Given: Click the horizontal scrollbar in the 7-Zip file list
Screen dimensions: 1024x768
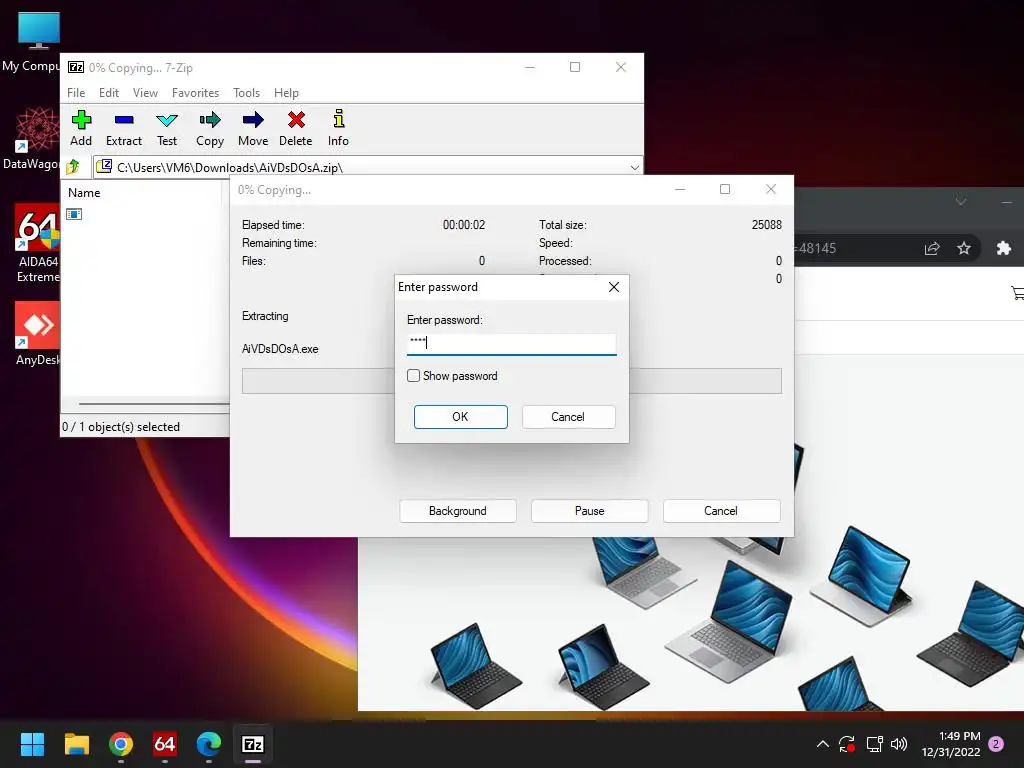Looking at the screenshot, I should [153, 404].
